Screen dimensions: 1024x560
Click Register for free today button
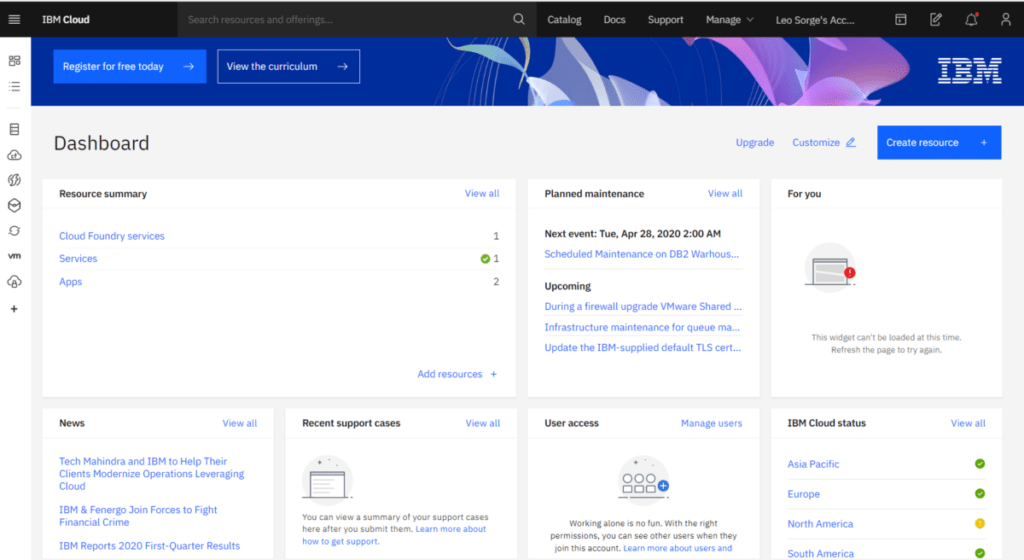click(x=130, y=67)
